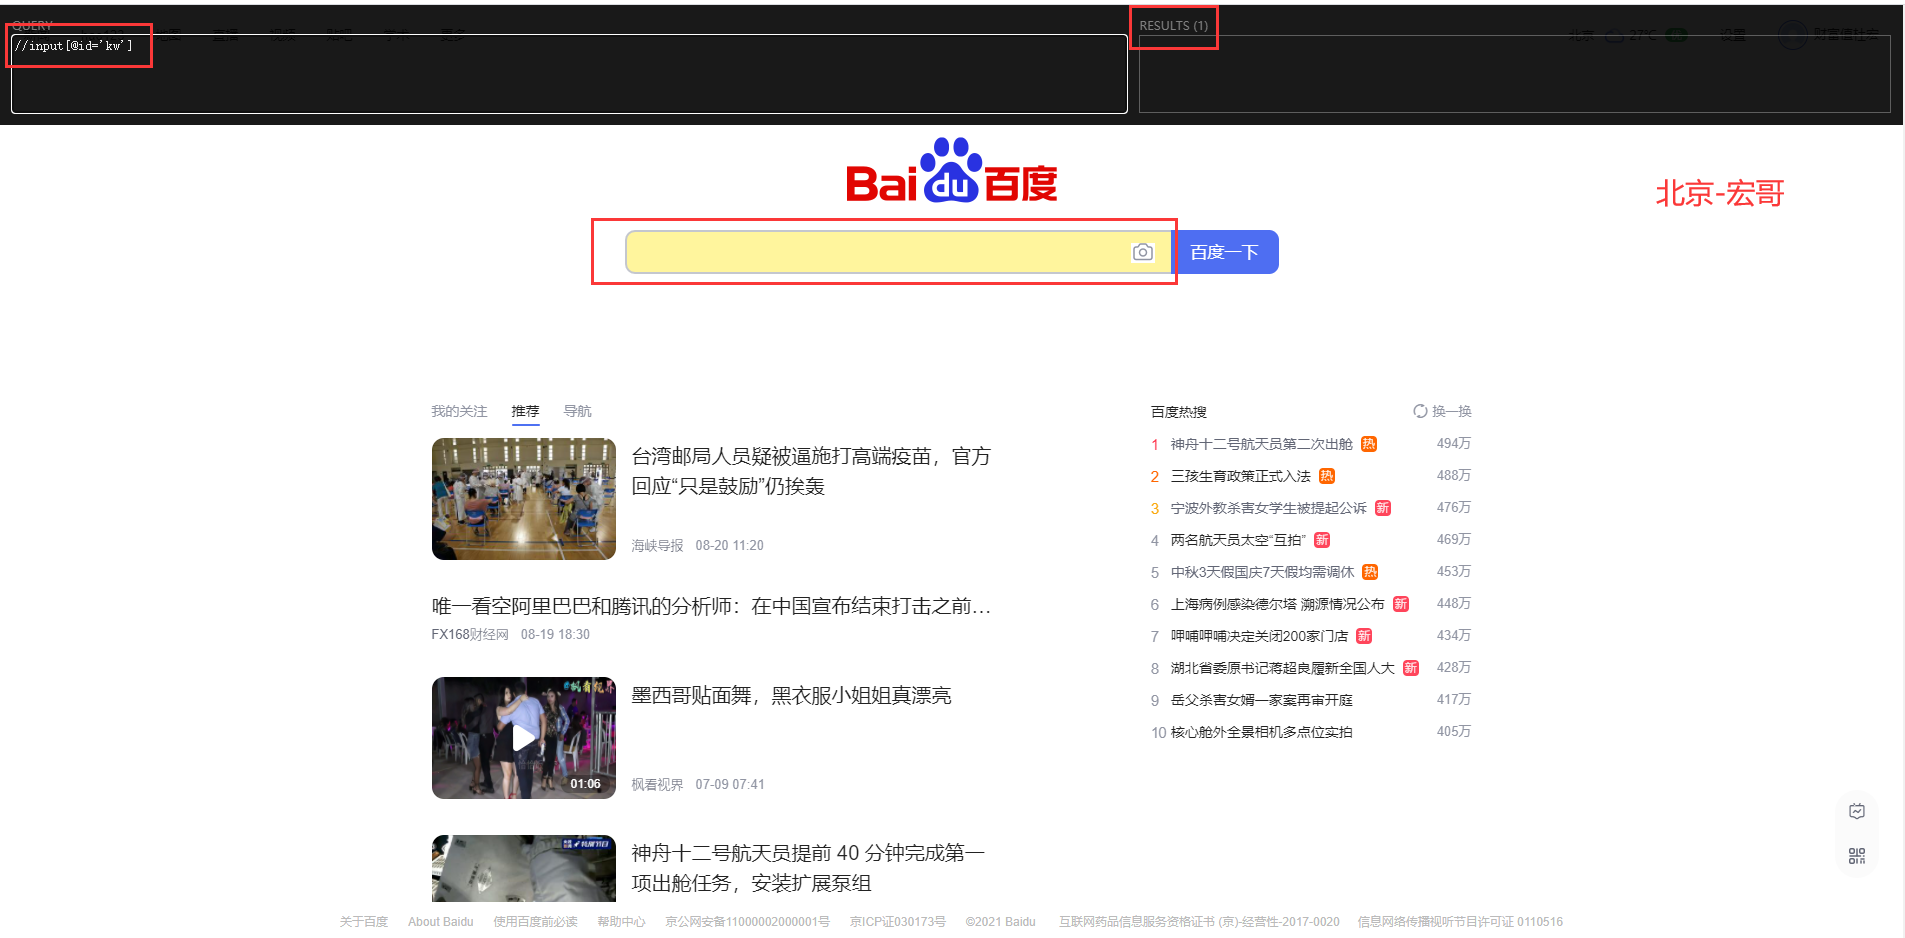Open hot search 核心舱外全景相机多点位实拍
Viewport: 1905px width, 938px height.
(x=1261, y=732)
